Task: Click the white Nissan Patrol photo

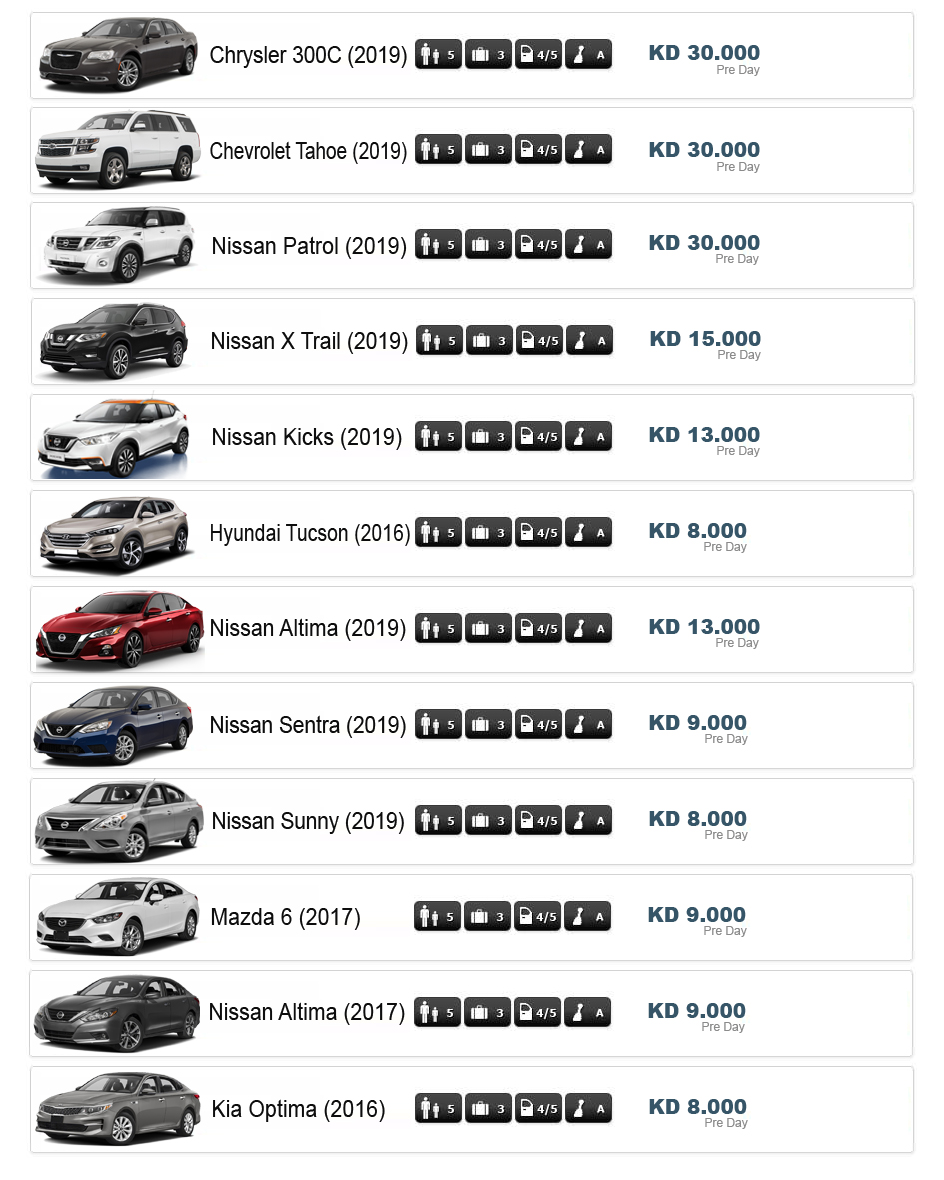Action: coord(117,245)
